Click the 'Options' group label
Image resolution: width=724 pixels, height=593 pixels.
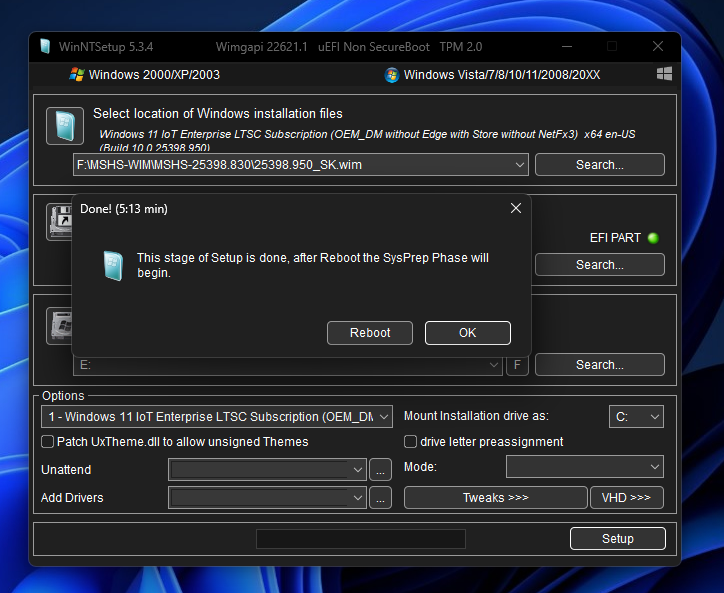point(63,396)
